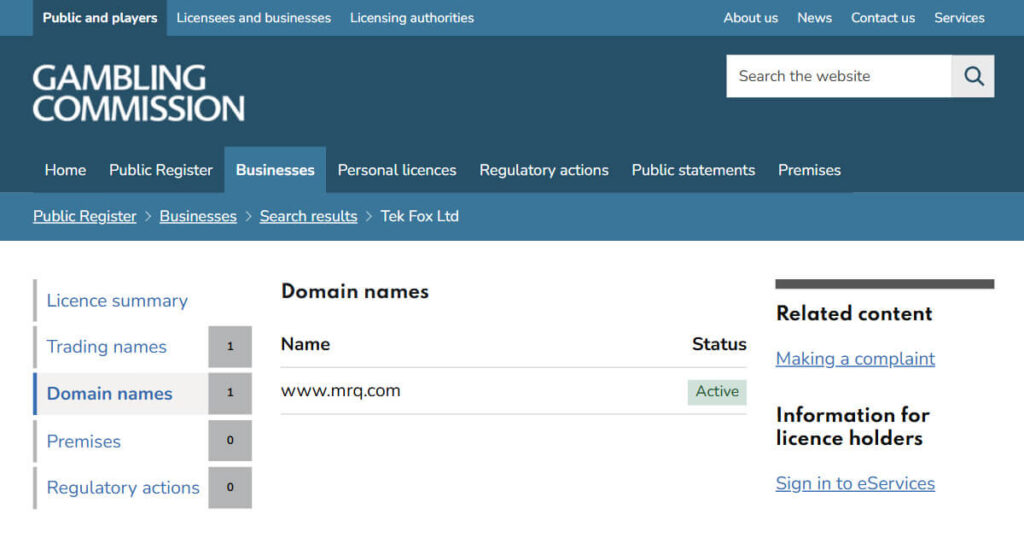The height and width of the screenshot is (538, 1024).
Task: Open Regulatory actions in top navigation
Action: click(544, 170)
